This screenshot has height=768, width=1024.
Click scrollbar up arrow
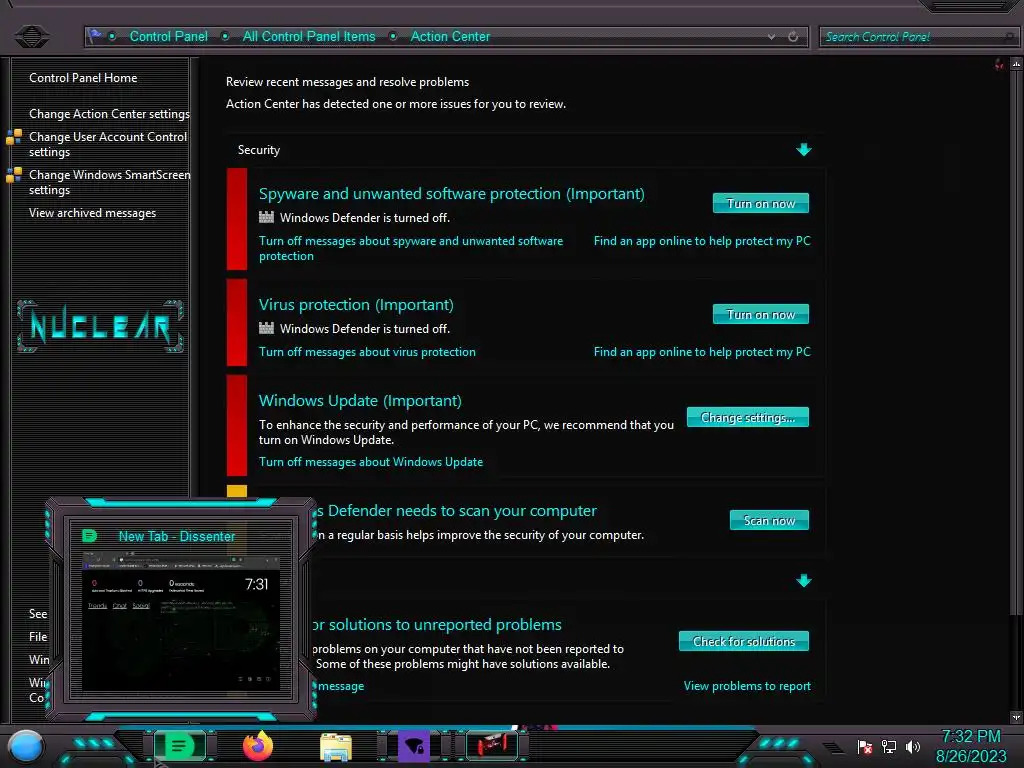1016,64
